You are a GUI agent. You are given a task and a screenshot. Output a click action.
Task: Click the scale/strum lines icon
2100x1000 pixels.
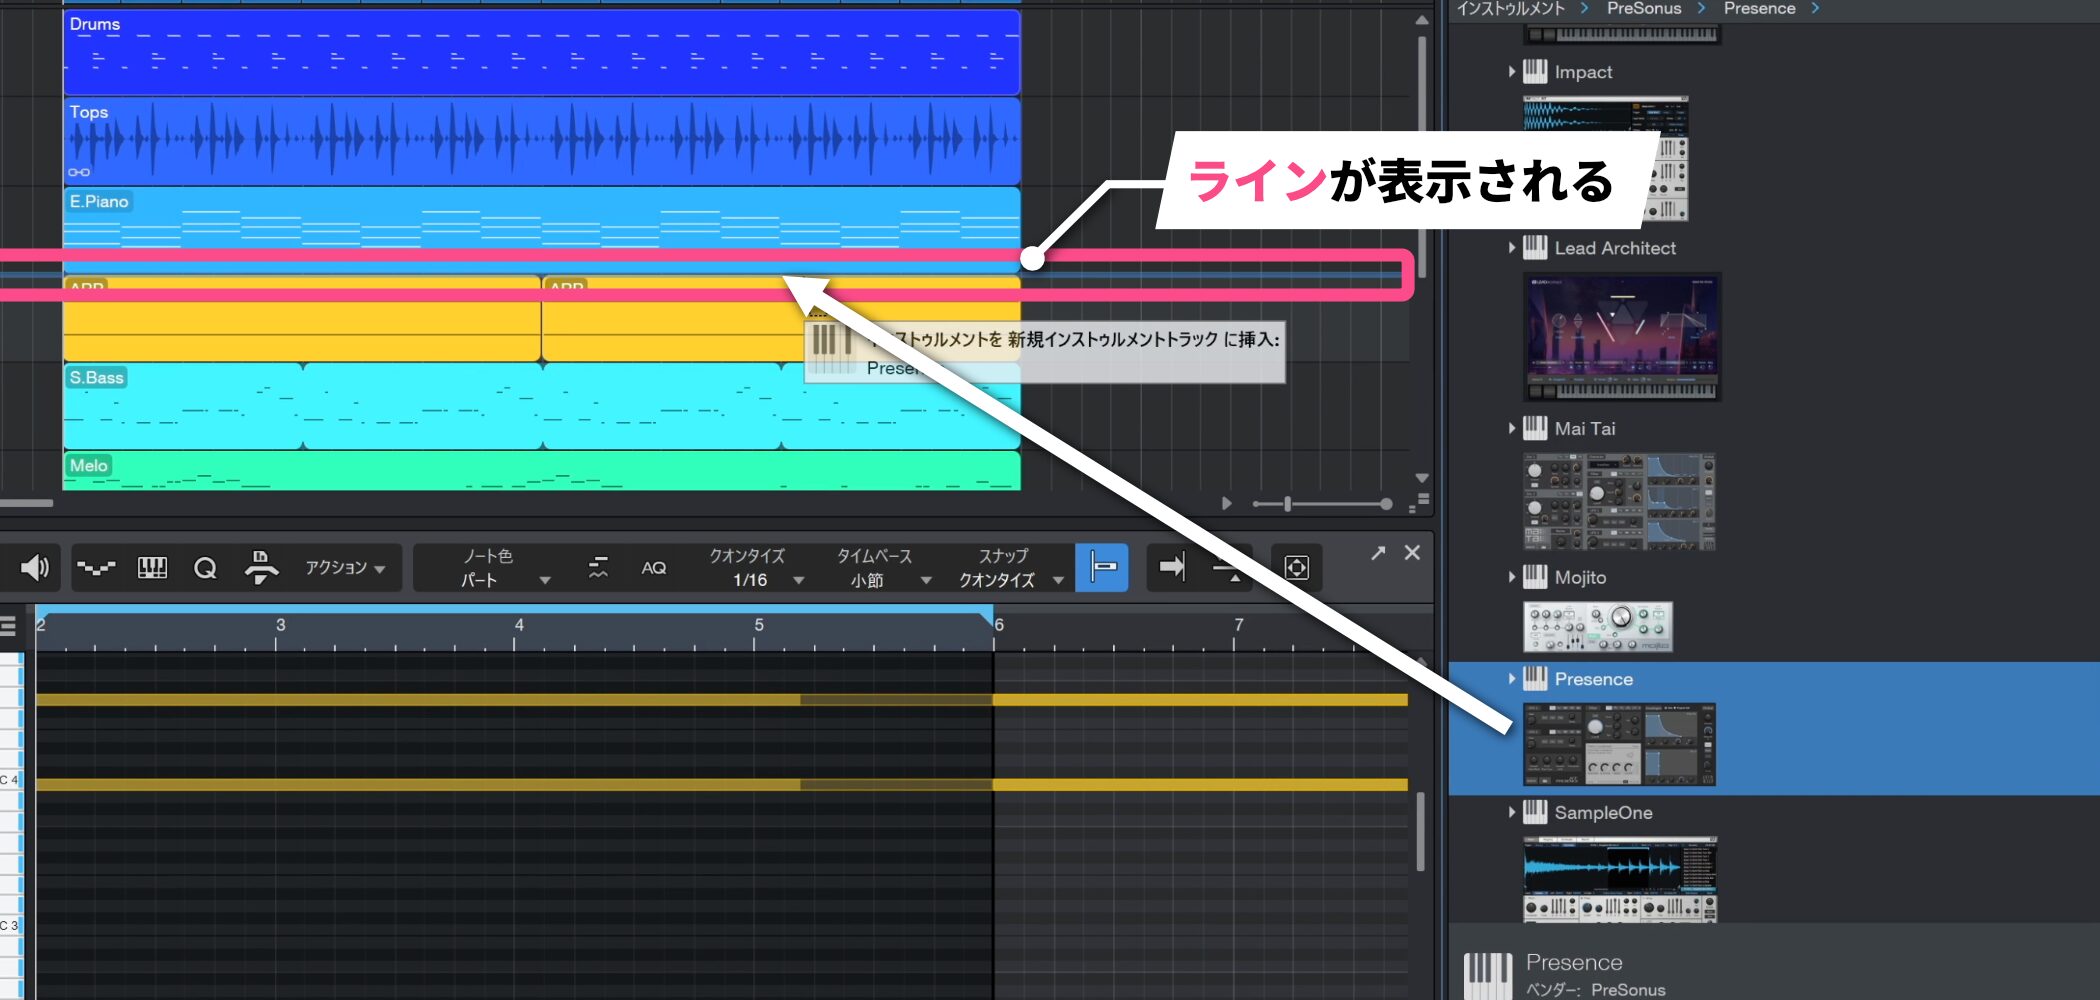(x=598, y=568)
